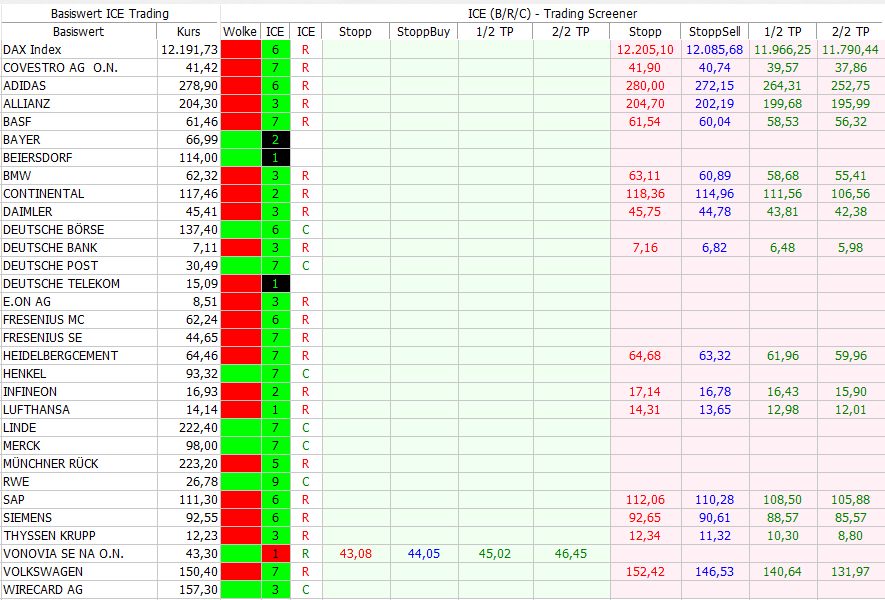This screenshot has height=600, width=885.
Task: Click Vonovia's 1/2 TP value 45,02
Action: click(x=494, y=554)
